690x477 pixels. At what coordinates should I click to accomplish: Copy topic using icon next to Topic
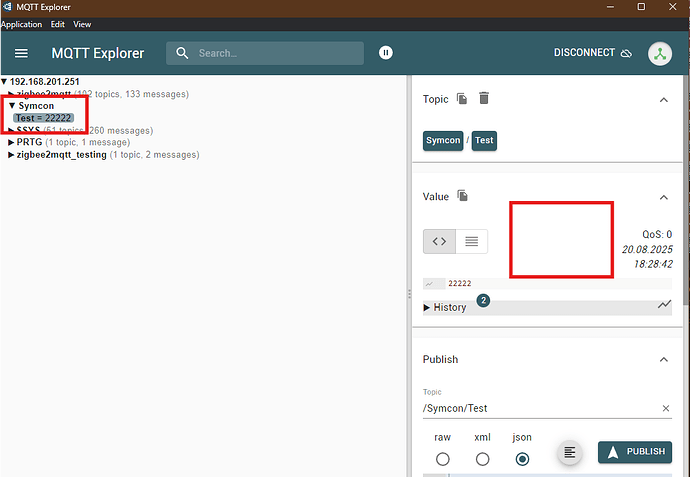tap(462, 99)
